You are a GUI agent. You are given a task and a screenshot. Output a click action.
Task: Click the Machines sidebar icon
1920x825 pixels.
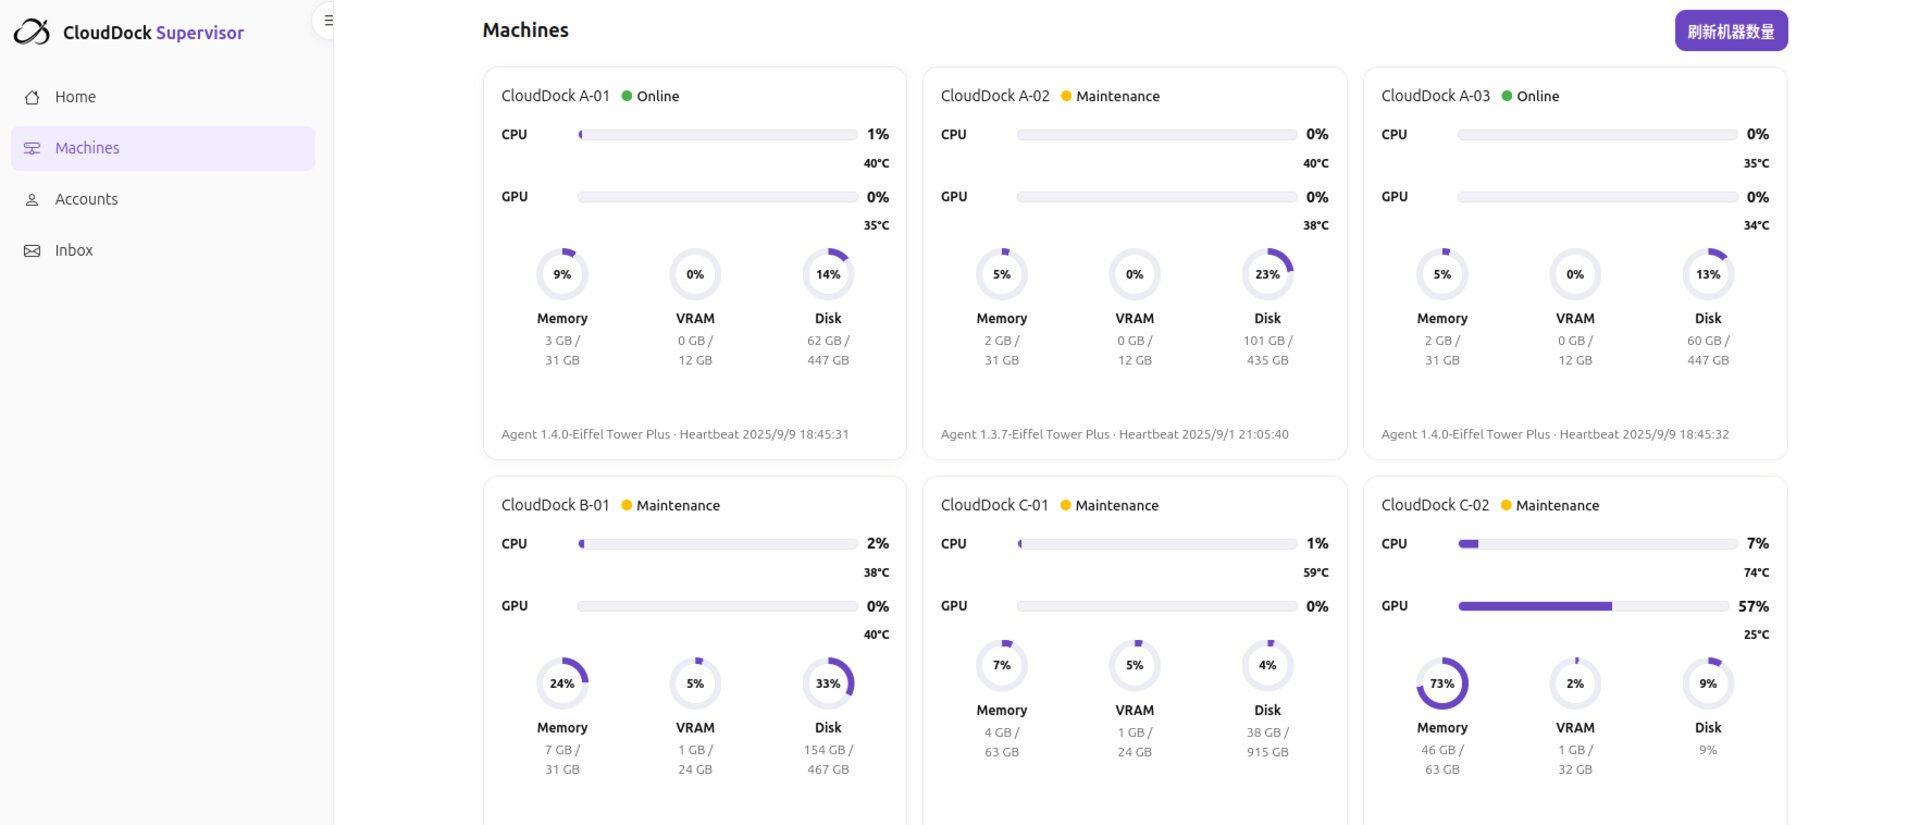coord(32,148)
